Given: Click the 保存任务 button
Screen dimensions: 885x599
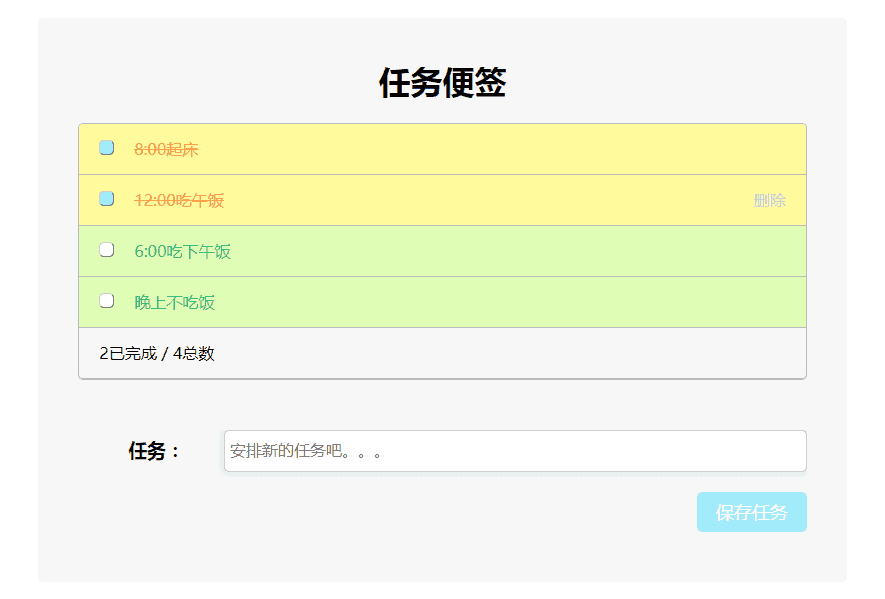Looking at the screenshot, I should tap(751, 512).
